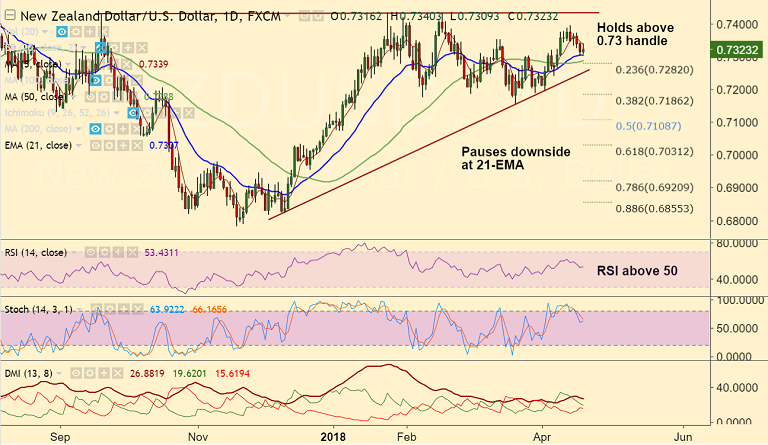The height and width of the screenshot is (445, 768).
Task: Show the MA (100, close) via eye icon
Action: (x=96, y=80)
